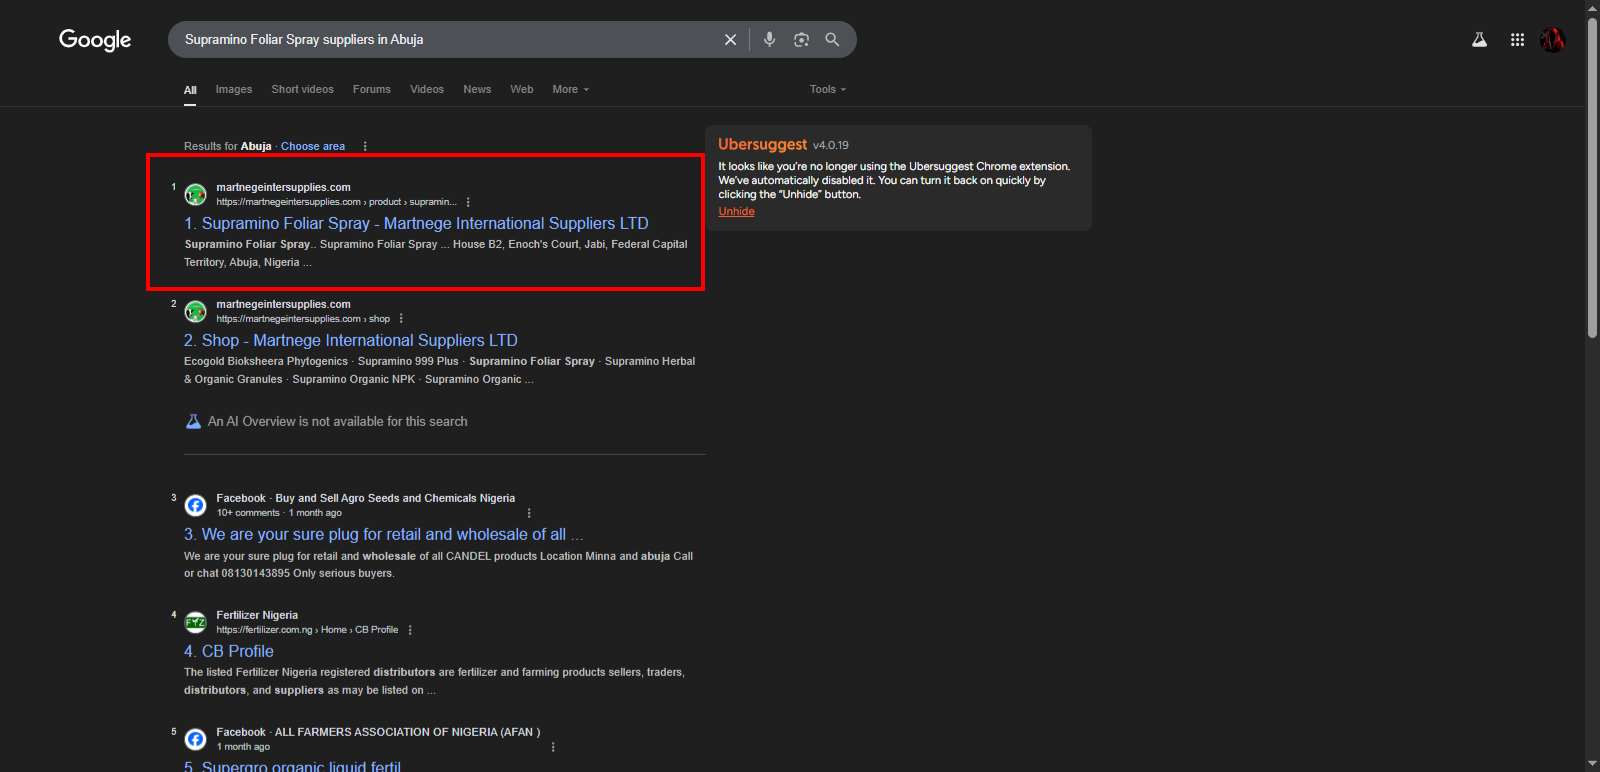
Task: Click Facebook favicon on AFAN result
Action: (x=196, y=739)
